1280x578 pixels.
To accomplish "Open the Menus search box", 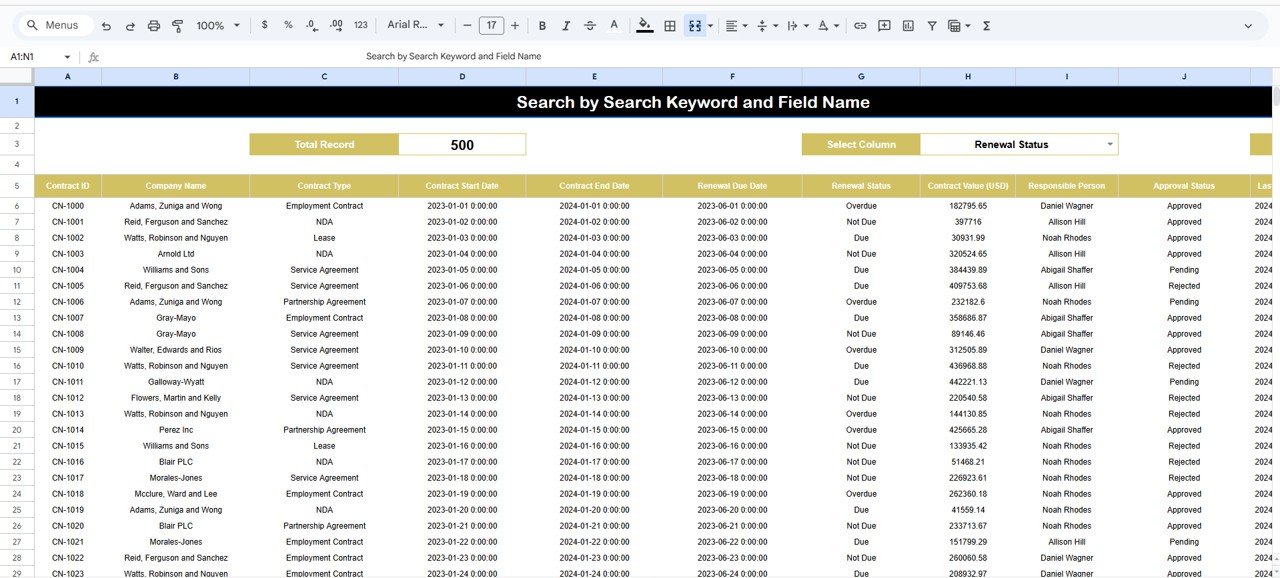I will coord(52,25).
